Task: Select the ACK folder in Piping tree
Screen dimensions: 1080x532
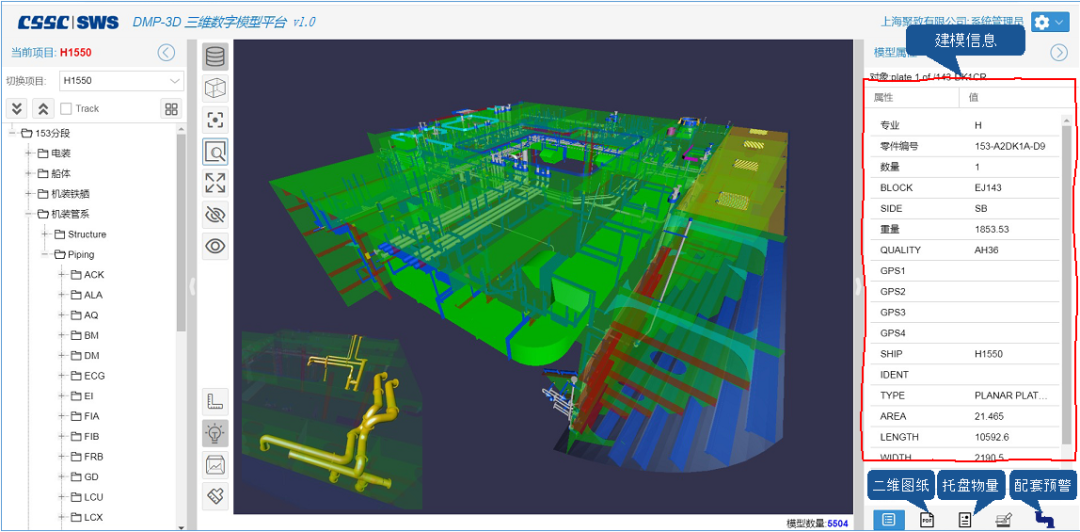Action: [93, 275]
